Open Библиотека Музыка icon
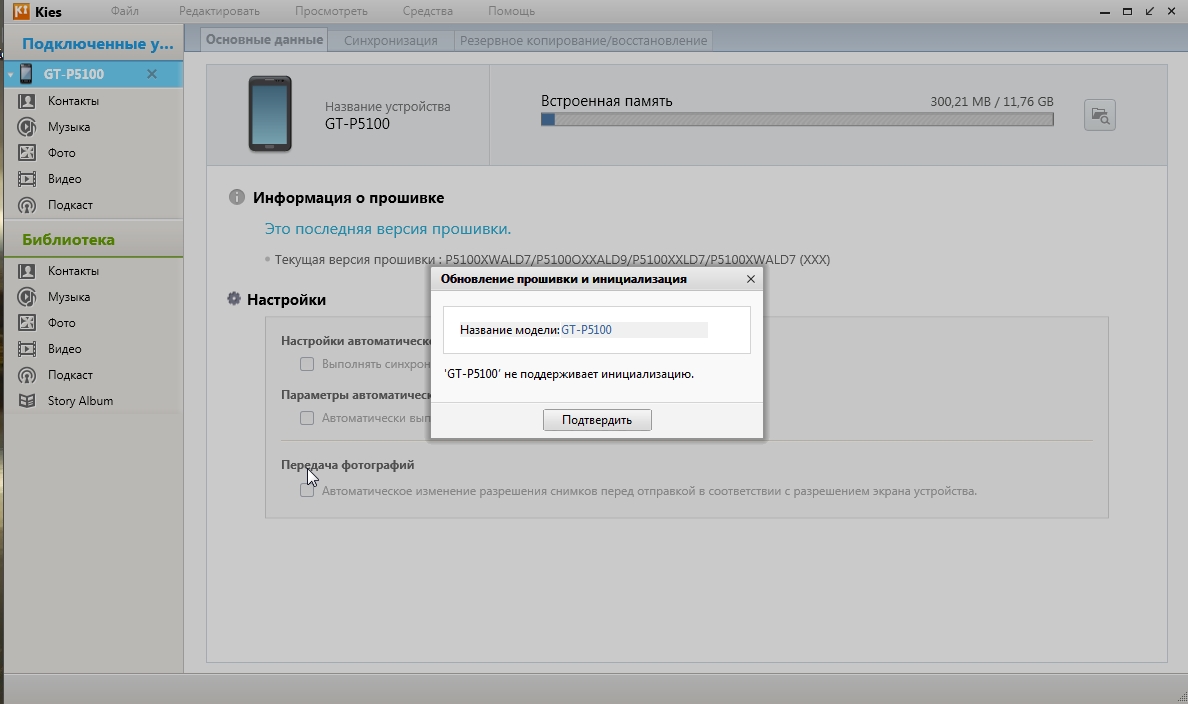This screenshot has height=704, width=1188. click(x=27, y=296)
